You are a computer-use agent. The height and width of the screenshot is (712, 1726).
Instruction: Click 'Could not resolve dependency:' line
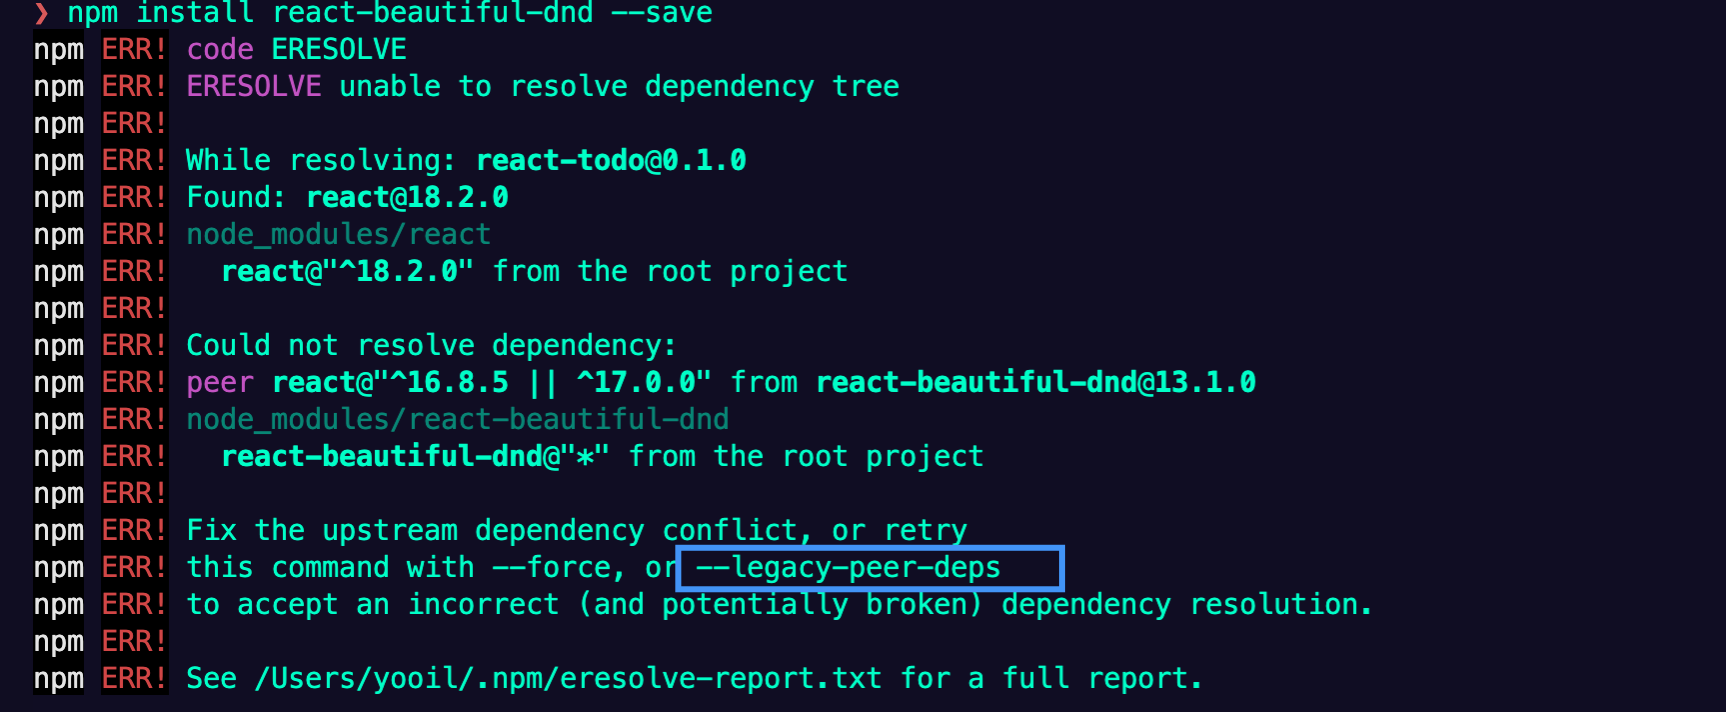click(432, 345)
